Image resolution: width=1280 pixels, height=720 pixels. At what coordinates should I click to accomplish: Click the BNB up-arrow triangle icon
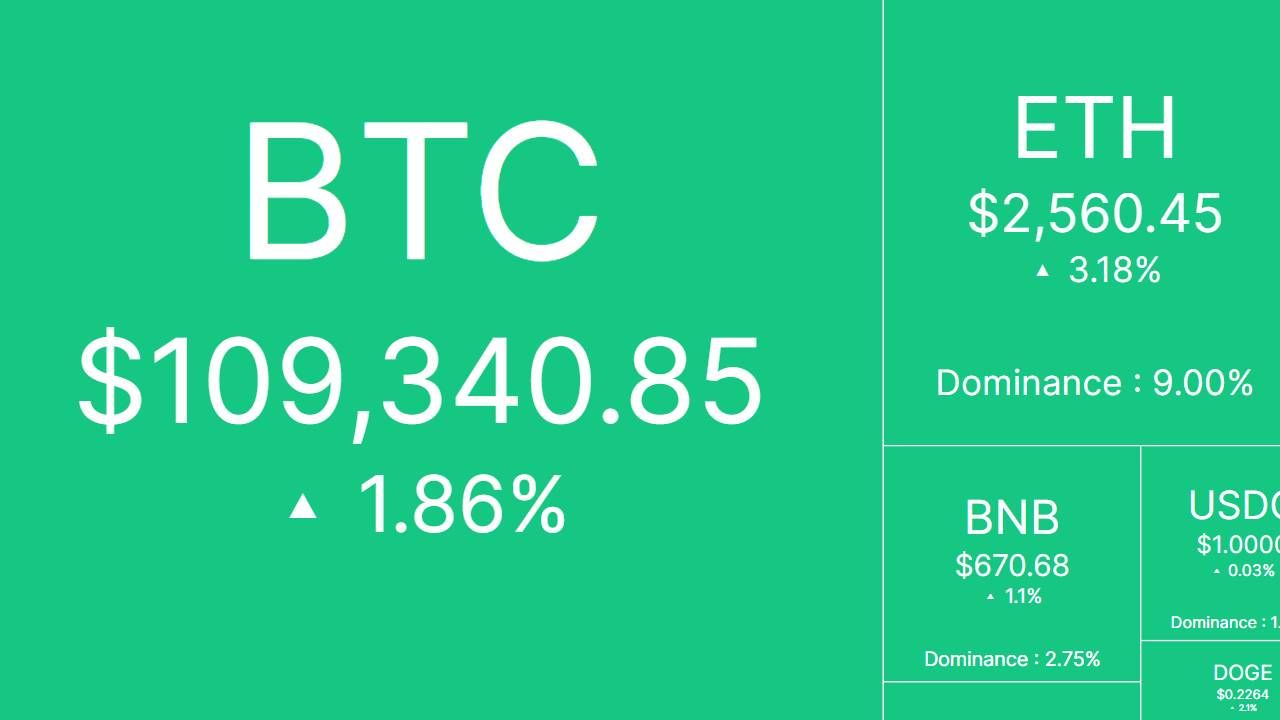pos(991,597)
